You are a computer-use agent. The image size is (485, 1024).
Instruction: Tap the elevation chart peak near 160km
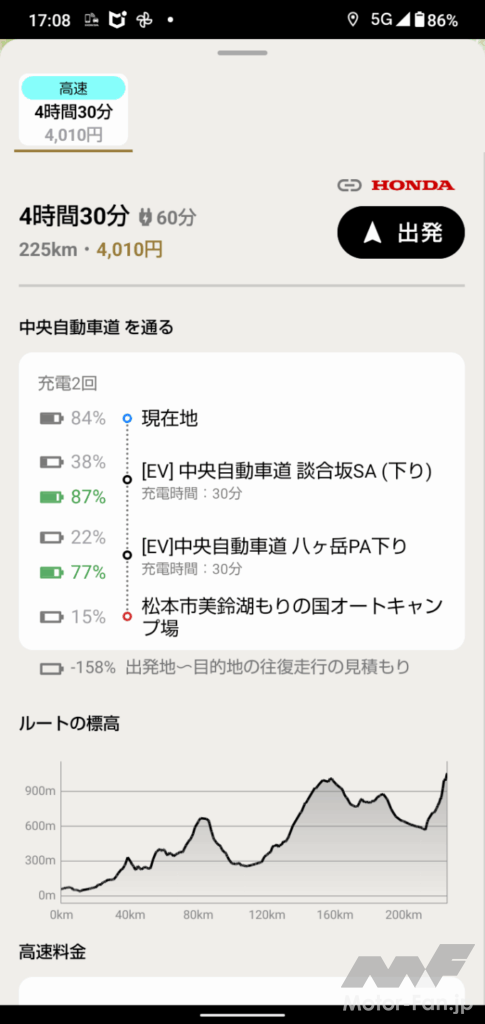pos(330,779)
